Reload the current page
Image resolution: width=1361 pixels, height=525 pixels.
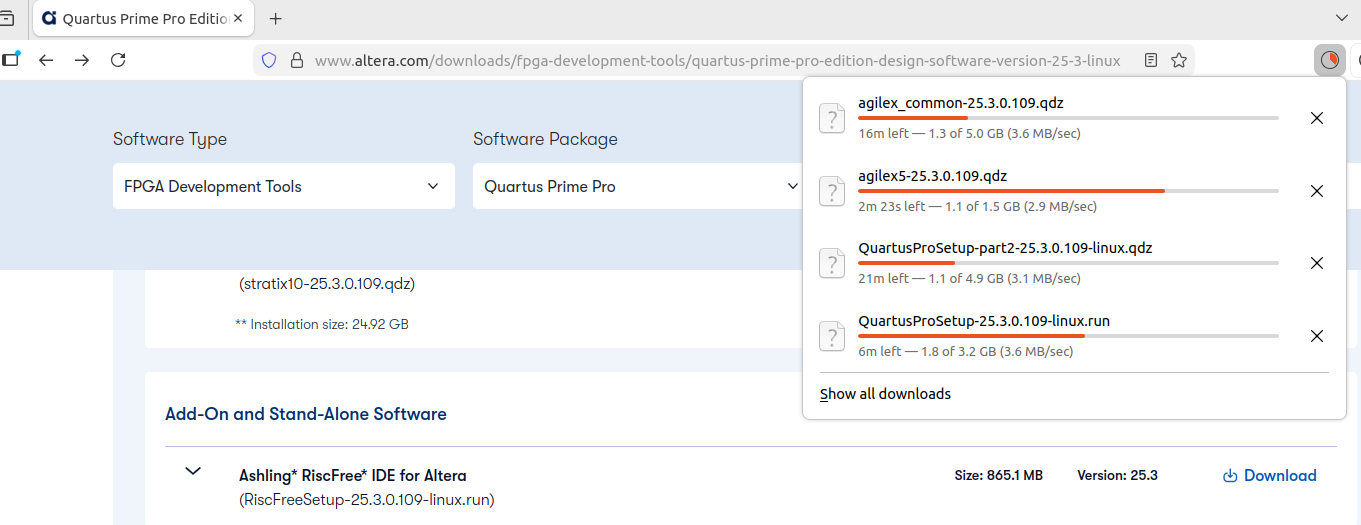(118, 60)
